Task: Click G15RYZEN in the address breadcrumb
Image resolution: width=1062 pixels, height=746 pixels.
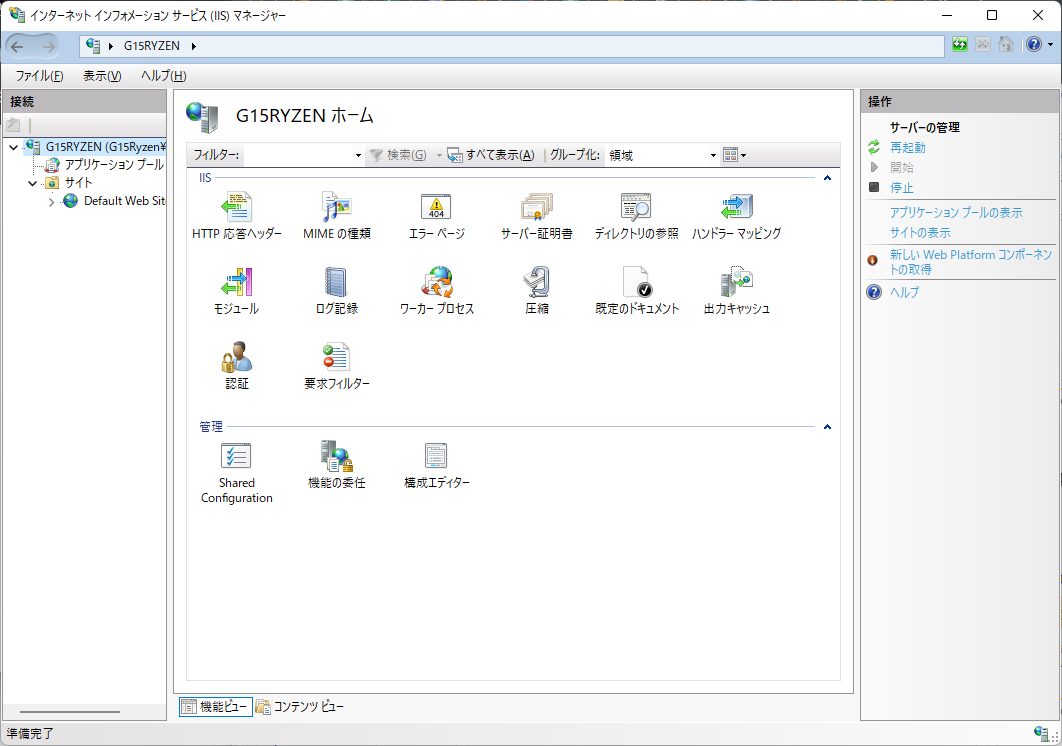Action: point(152,46)
